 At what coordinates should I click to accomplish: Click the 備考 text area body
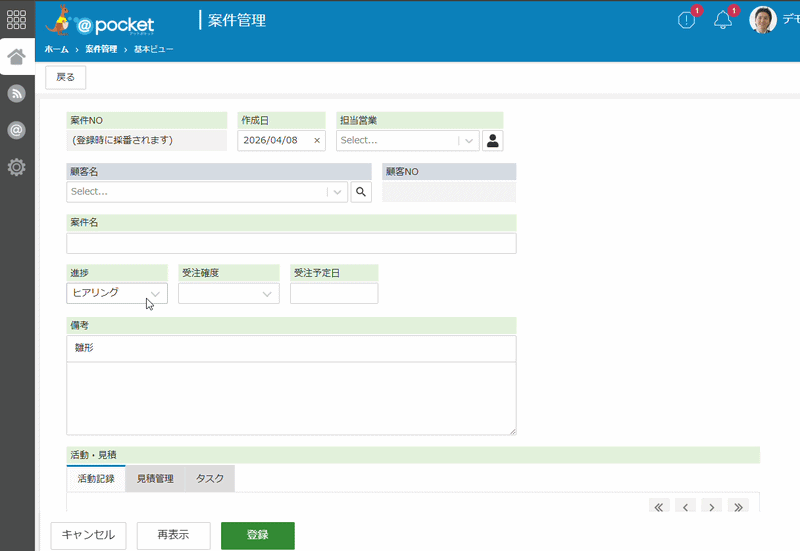pos(291,399)
